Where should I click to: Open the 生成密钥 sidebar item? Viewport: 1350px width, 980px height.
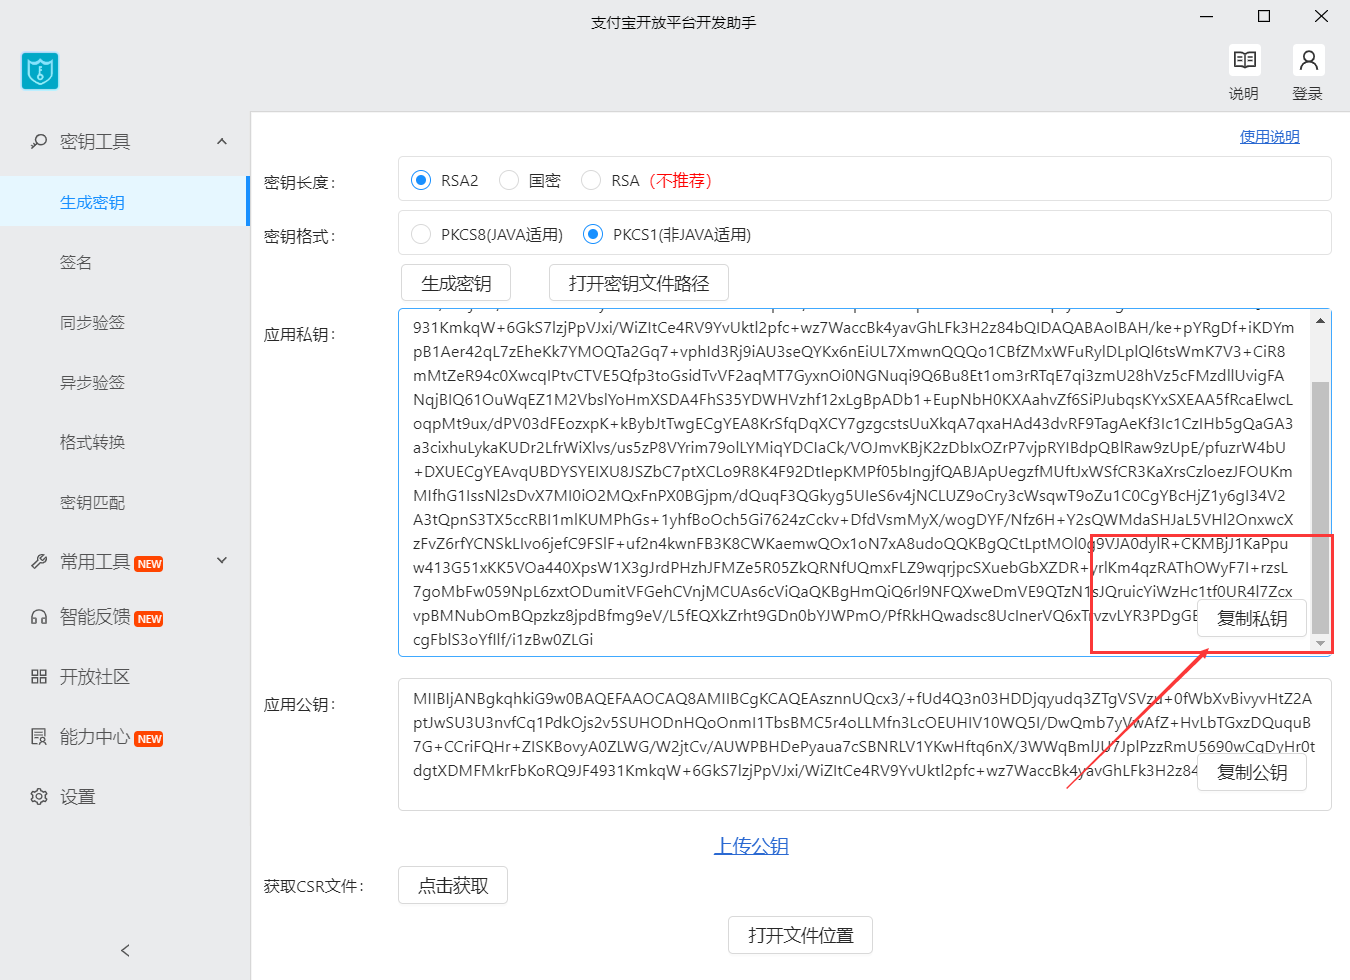coord(124,202)
